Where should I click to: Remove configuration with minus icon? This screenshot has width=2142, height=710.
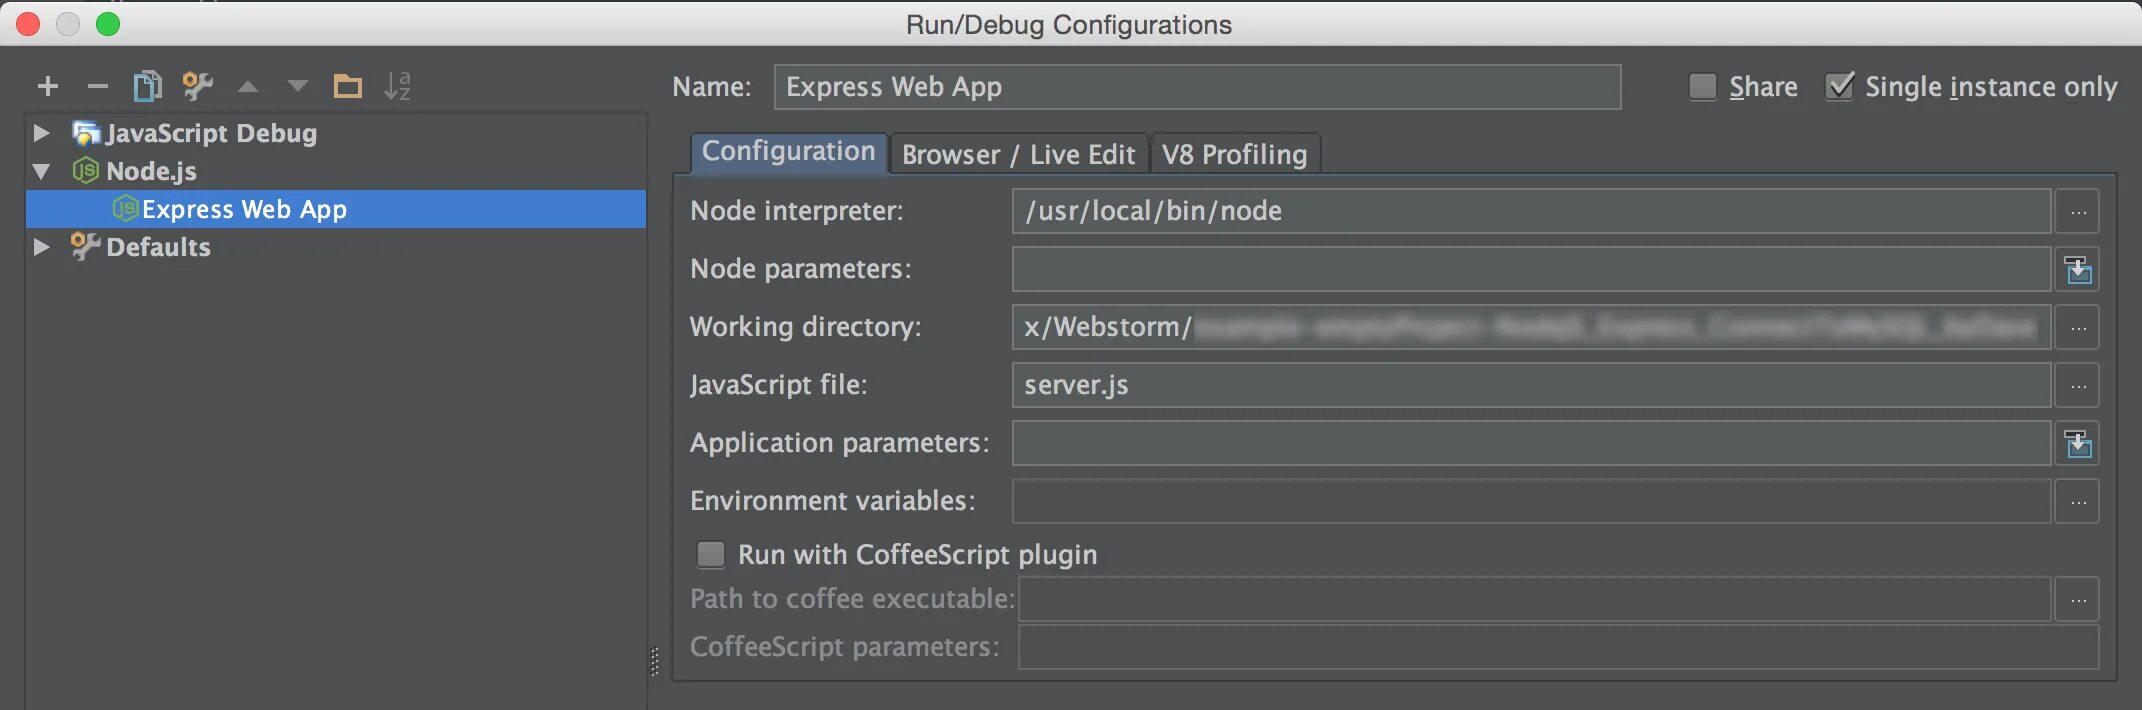pyautogui.click(x=97, y=87)
